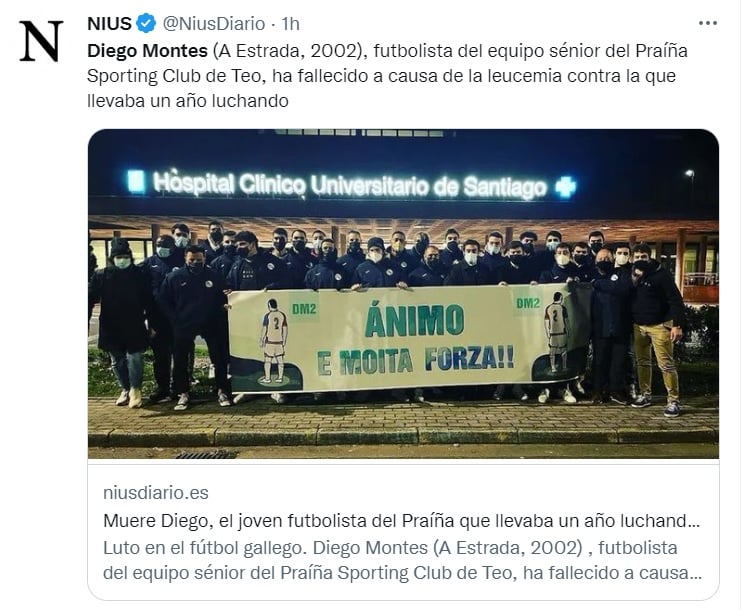Image resolution: width=742 pixels, height=610 pixels.
Task: Click the Hospital Clínico Universitario sign in image
Action: pos(350,185)
